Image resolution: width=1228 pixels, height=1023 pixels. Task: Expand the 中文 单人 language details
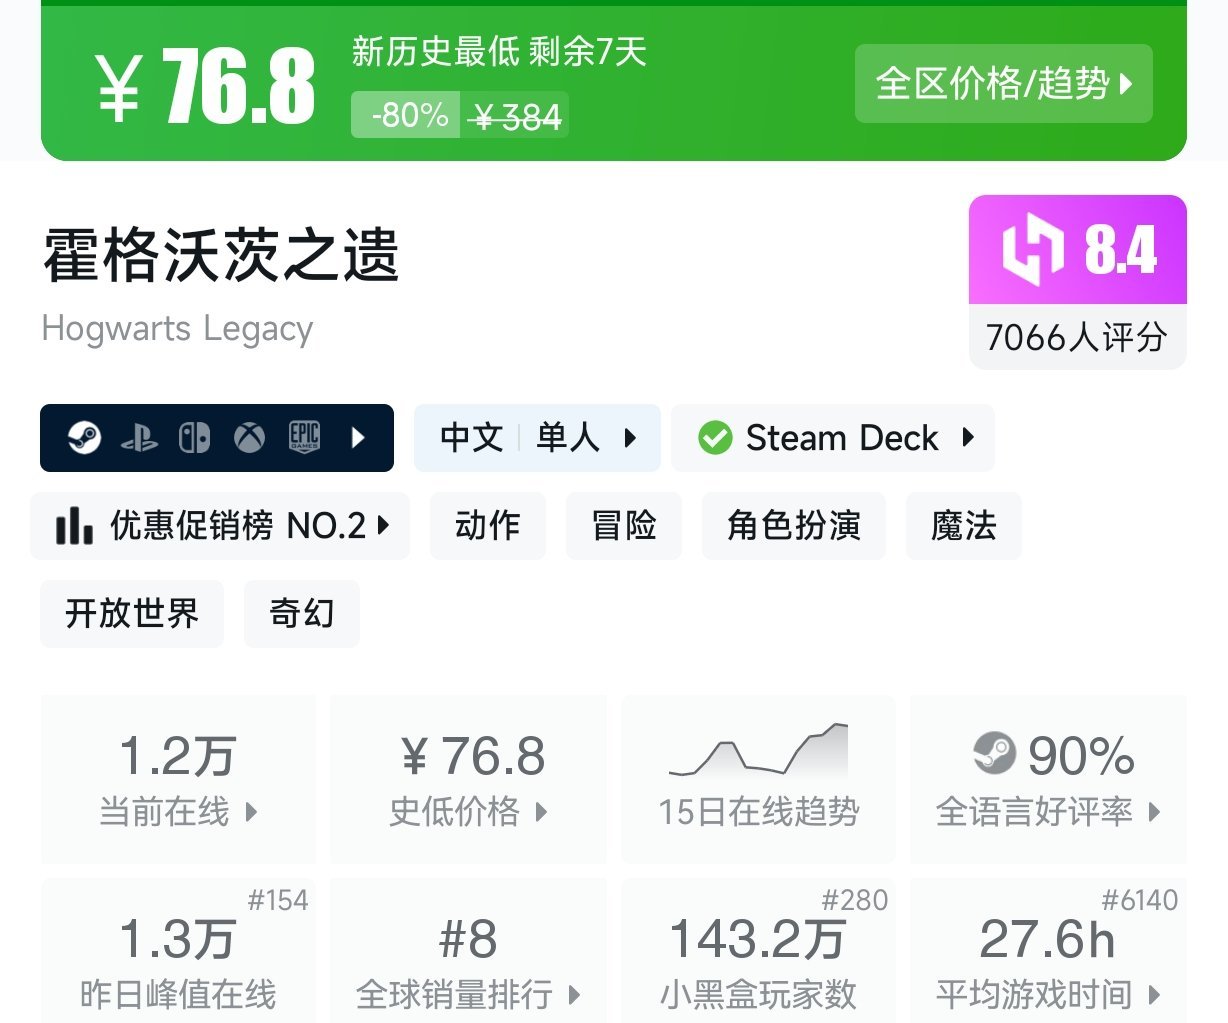(x=537, y=438)
